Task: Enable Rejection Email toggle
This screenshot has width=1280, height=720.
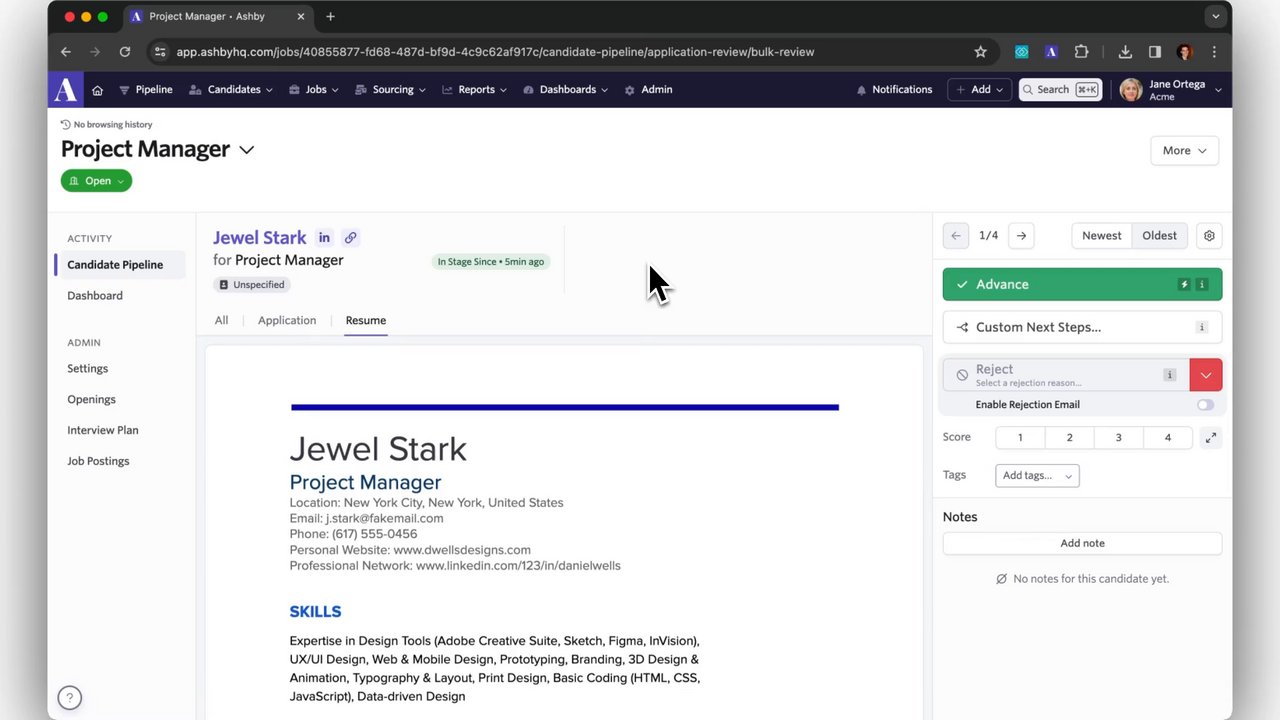Action: (1205, 405)
